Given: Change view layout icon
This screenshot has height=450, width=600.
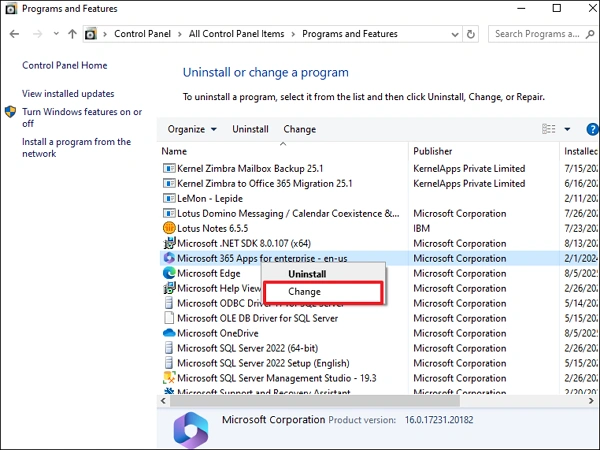Looking at the screenshot, I should pos(548,129).
